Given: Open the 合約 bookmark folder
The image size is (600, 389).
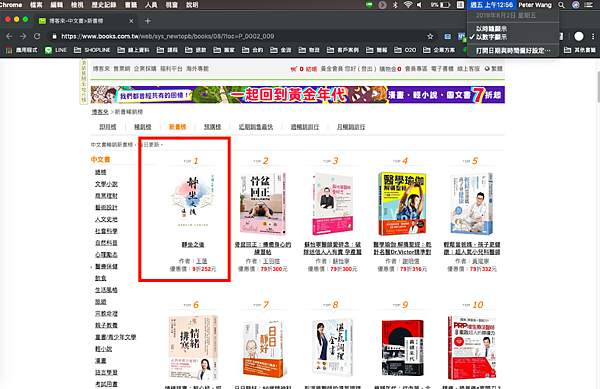Looking at the screenshot, I should click(252, 50).
